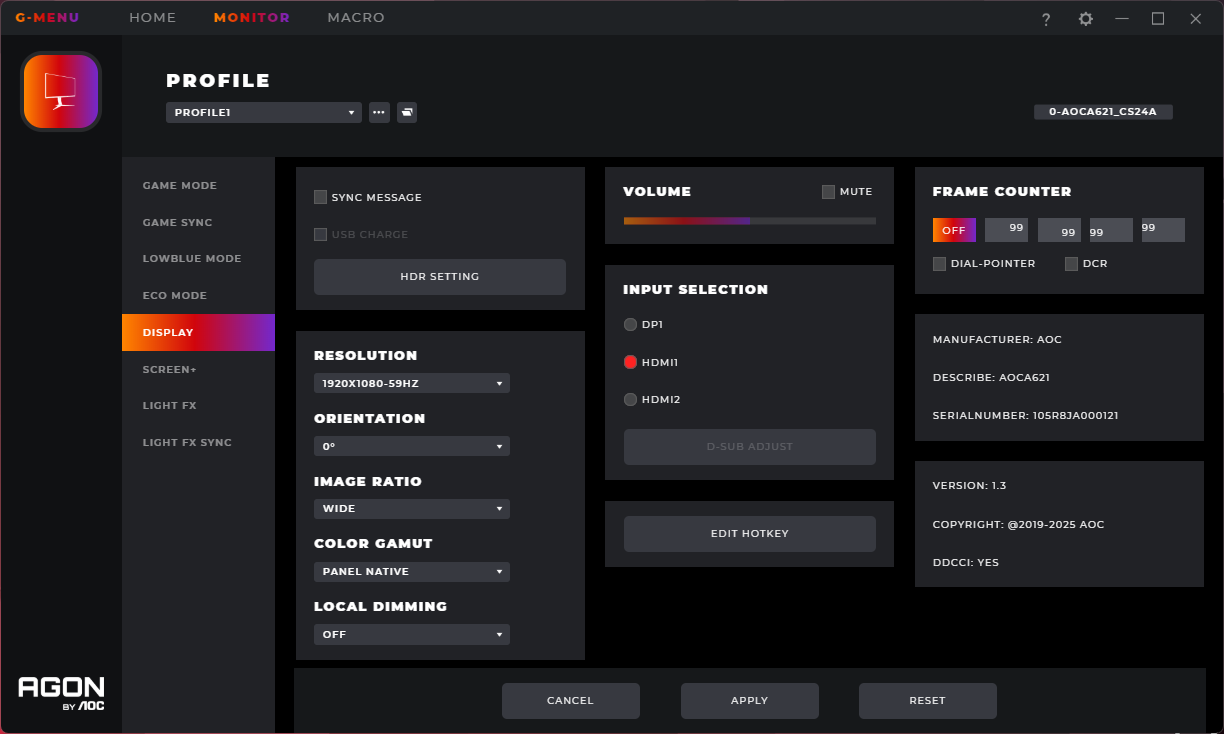Maximize the G-Menu window
The width and height of the screenshot is (1224, 734).
click(x=1158, y=18)
